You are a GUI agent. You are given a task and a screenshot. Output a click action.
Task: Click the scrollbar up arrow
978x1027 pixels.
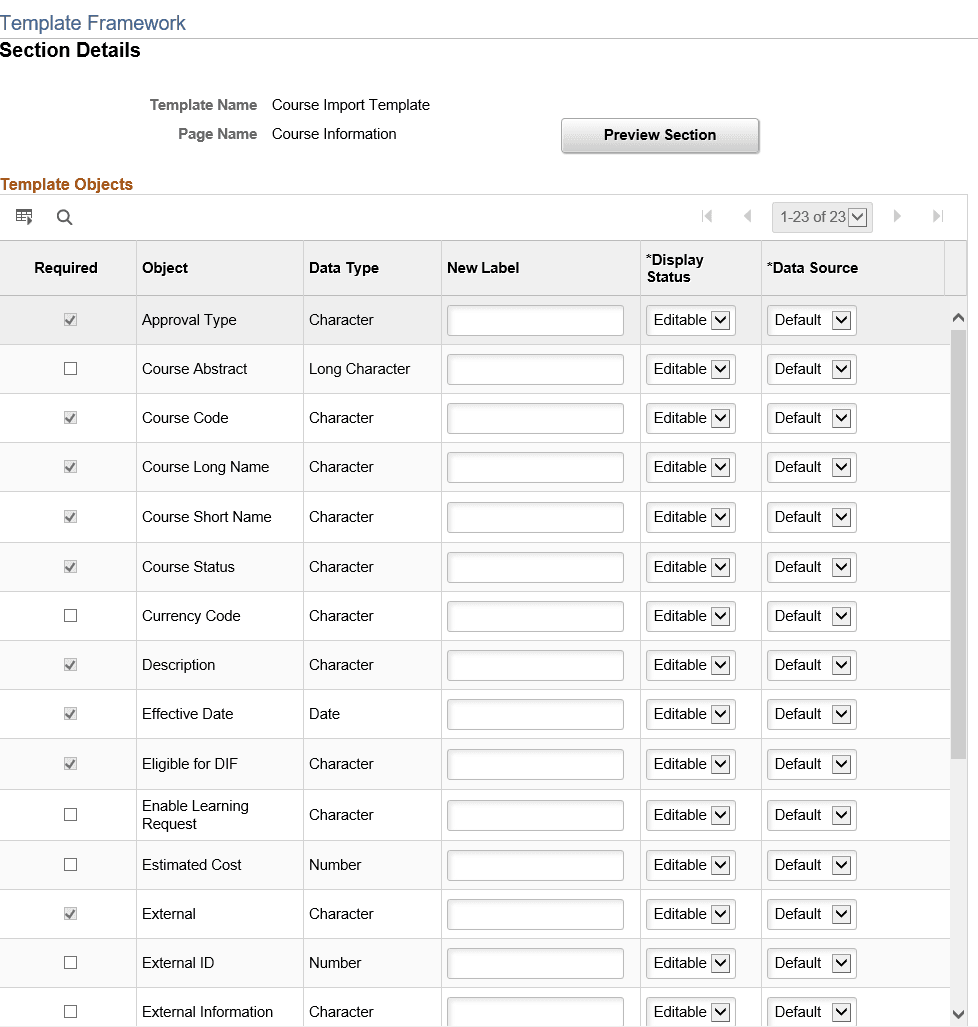coord(959,316)
